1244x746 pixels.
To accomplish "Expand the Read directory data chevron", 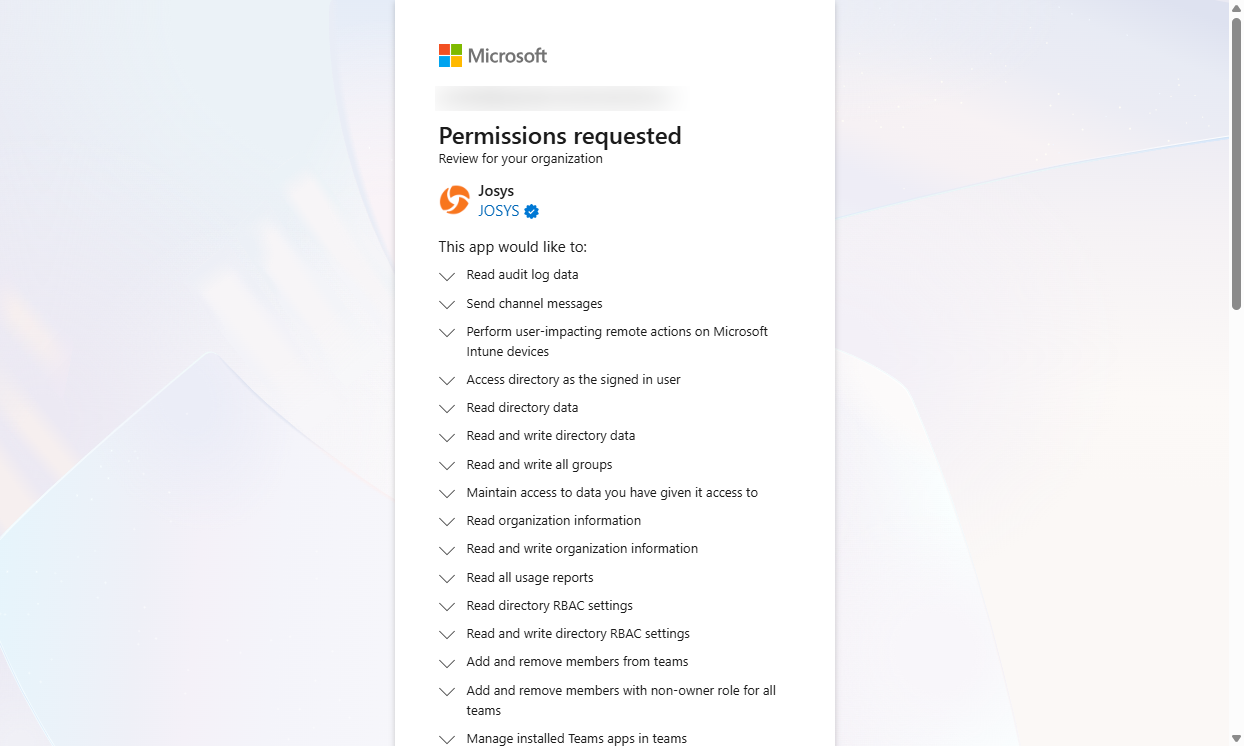I will click(447, 409).
